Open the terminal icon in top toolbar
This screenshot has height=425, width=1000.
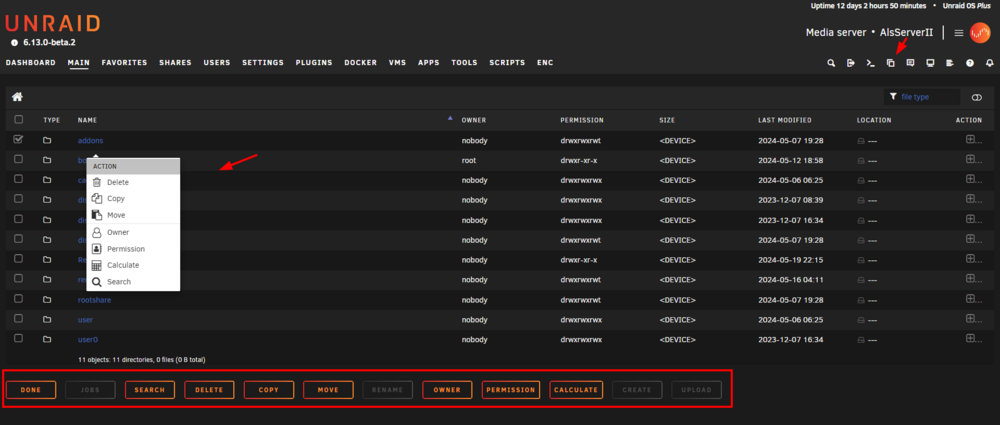point(870,63)
